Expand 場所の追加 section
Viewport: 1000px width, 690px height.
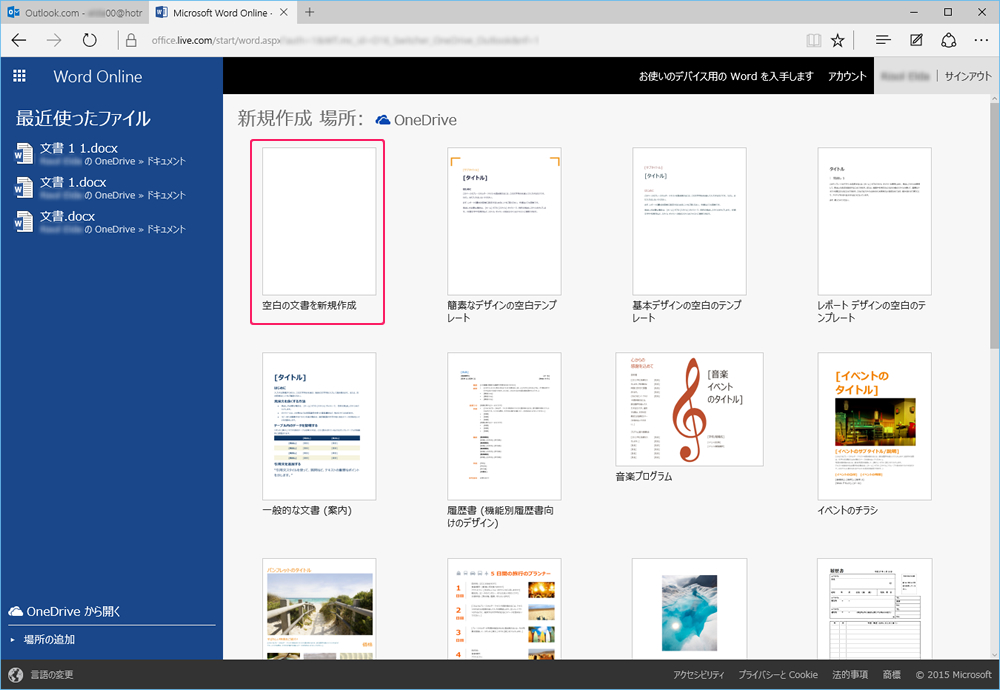pos(43,639)
